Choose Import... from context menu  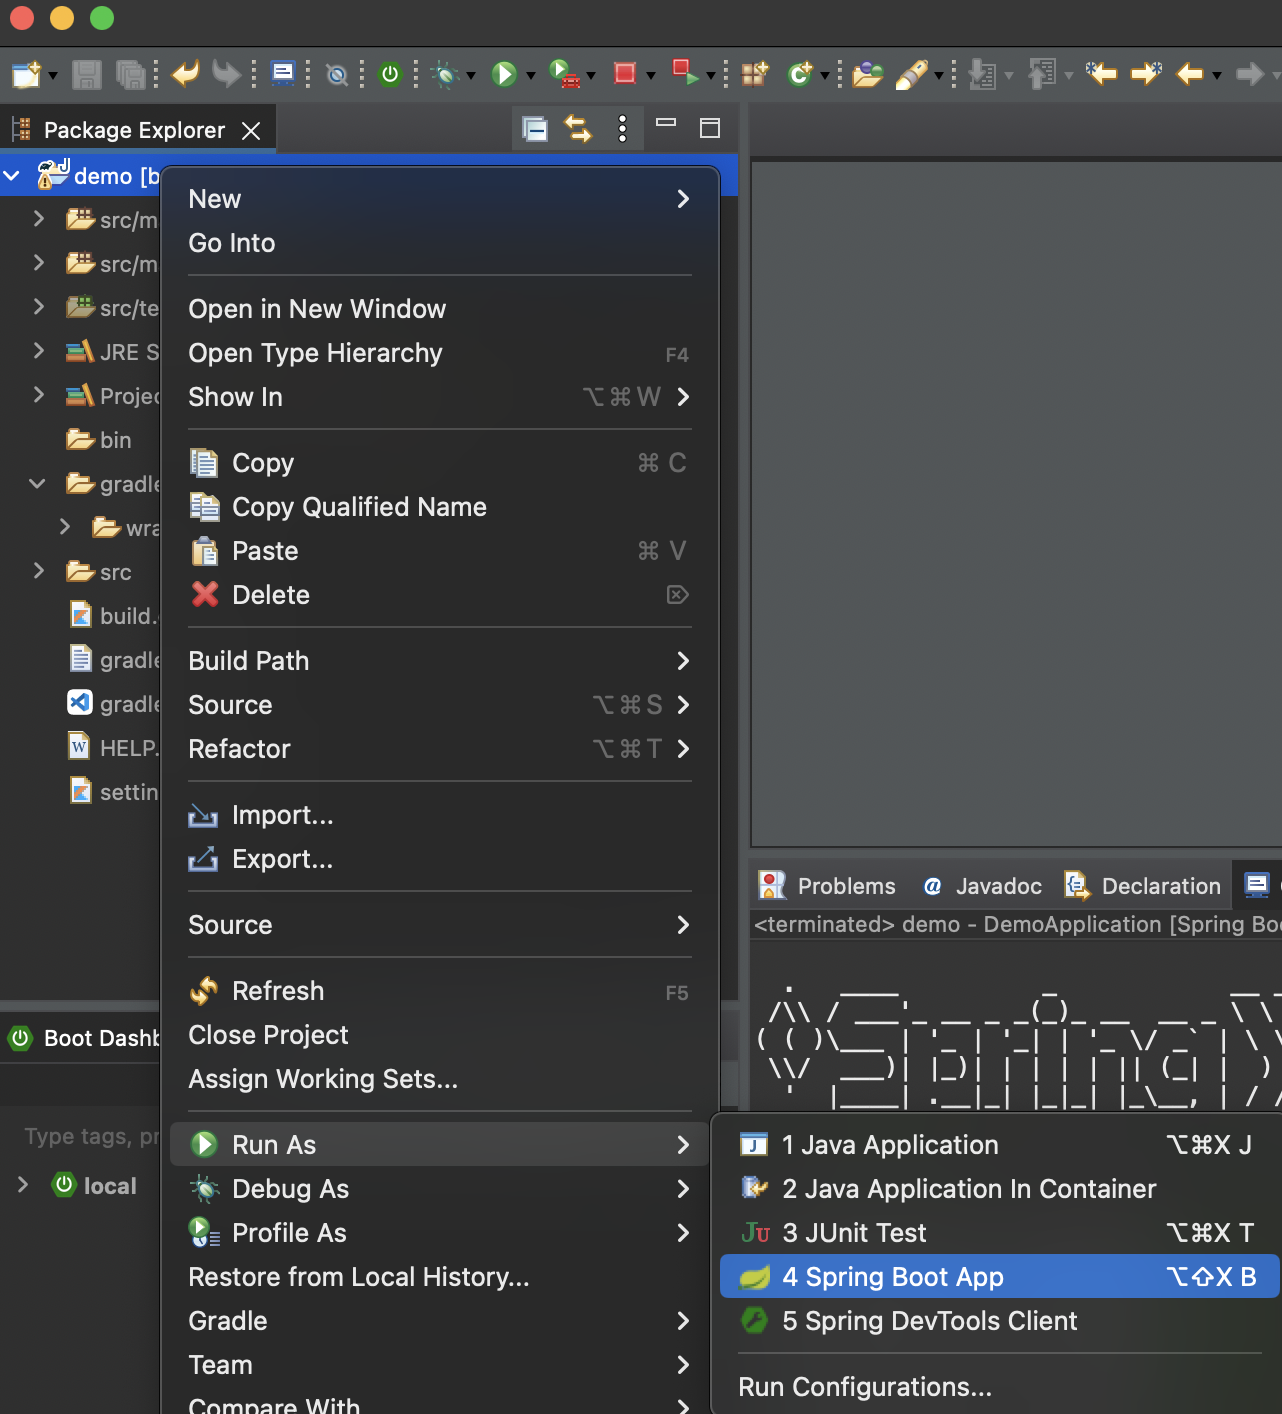[x=440, y=815]
